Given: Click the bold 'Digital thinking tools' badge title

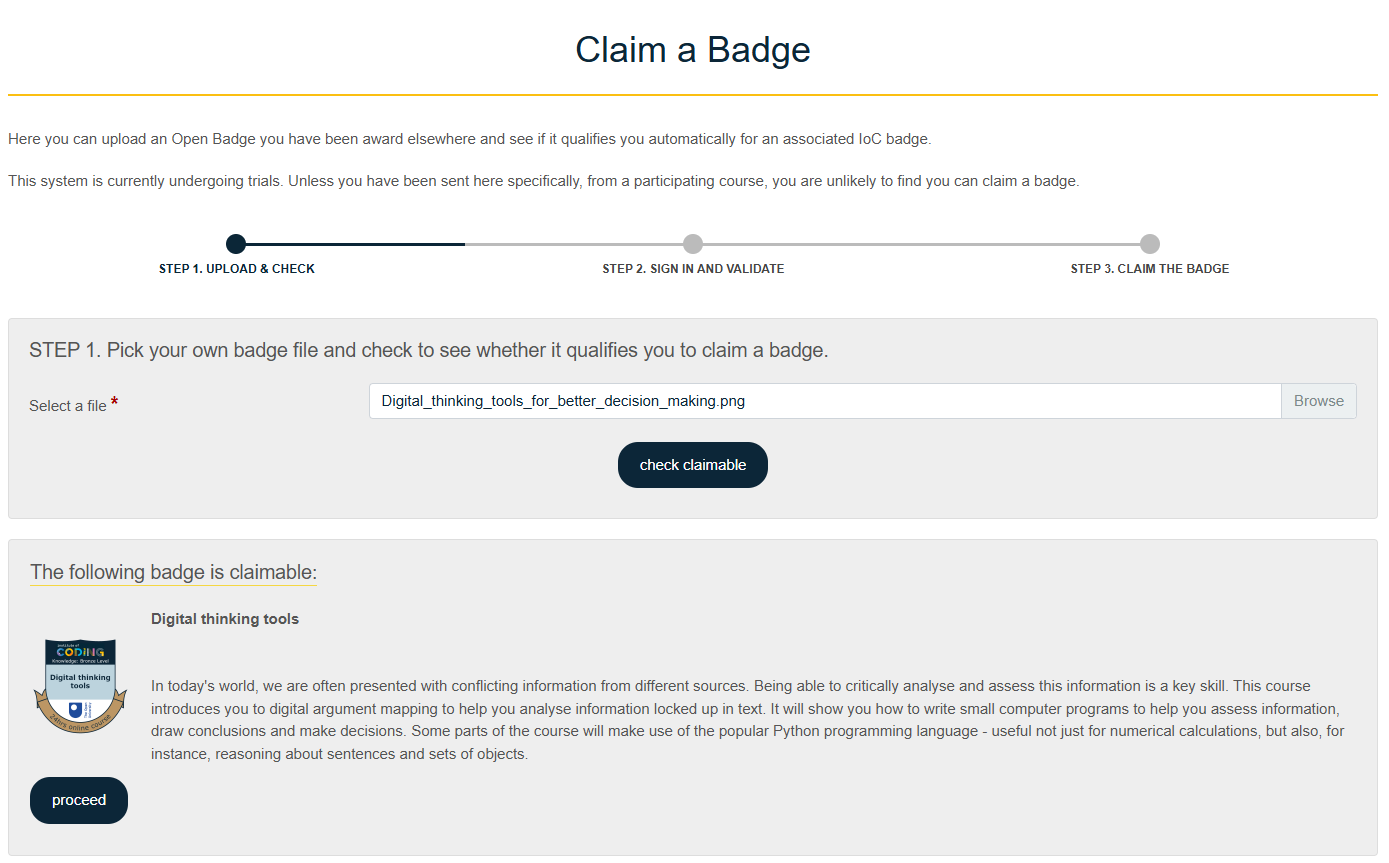Looking at the screenshot, I should (x=225, y=619).
